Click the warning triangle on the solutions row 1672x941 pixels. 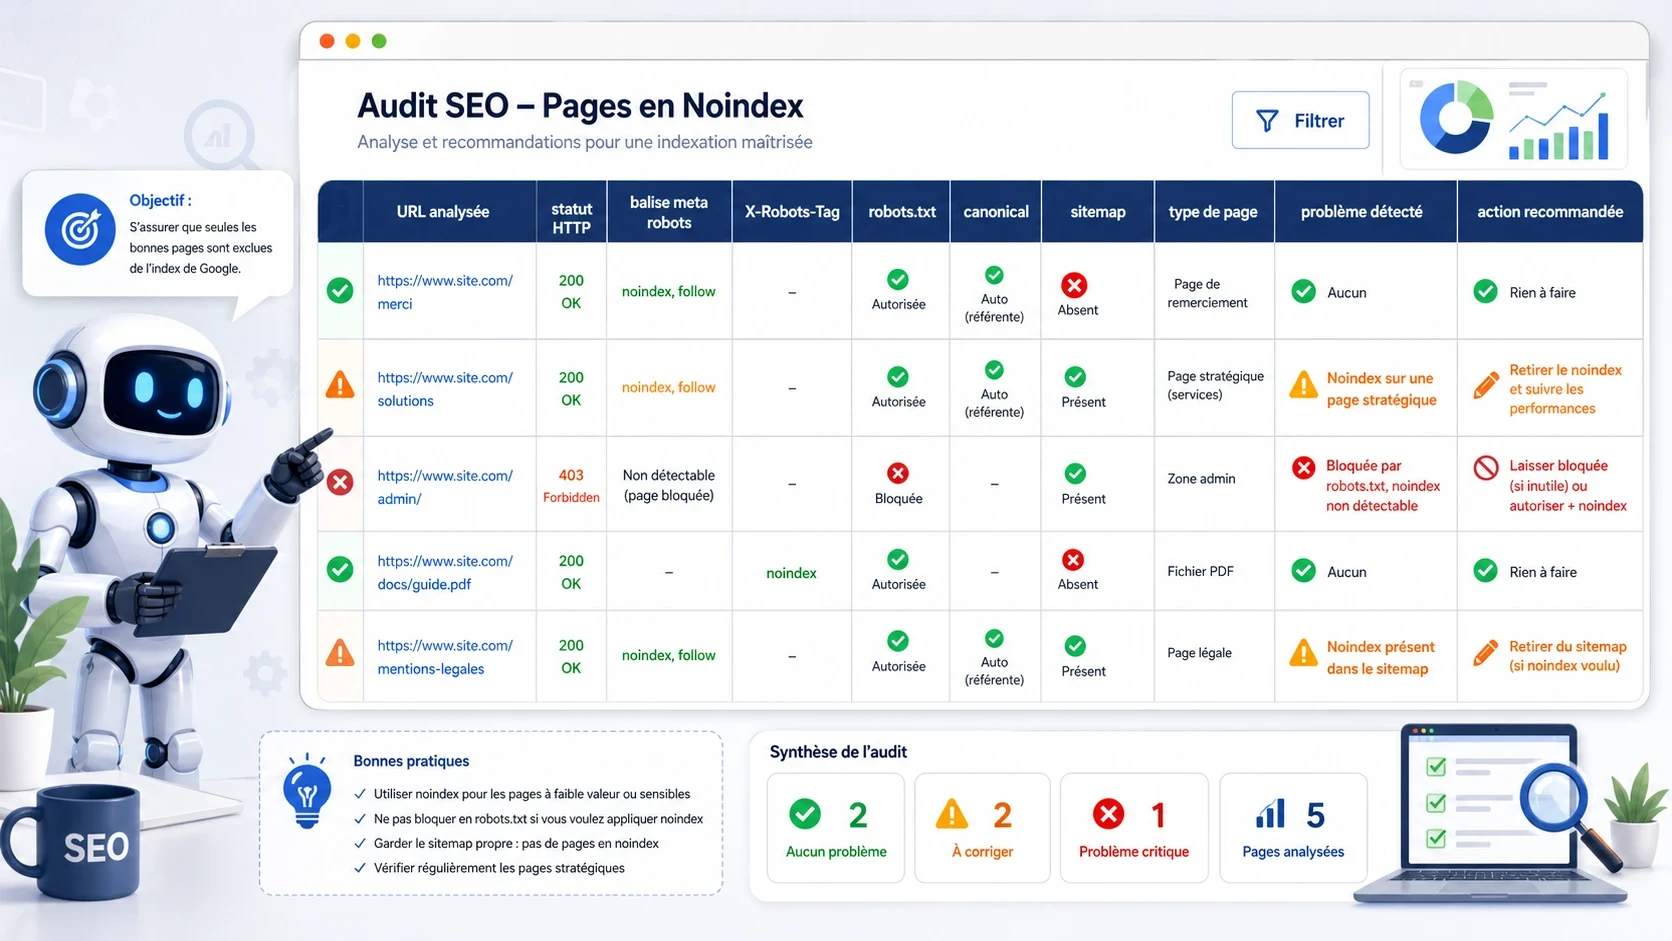click(340, 385)
